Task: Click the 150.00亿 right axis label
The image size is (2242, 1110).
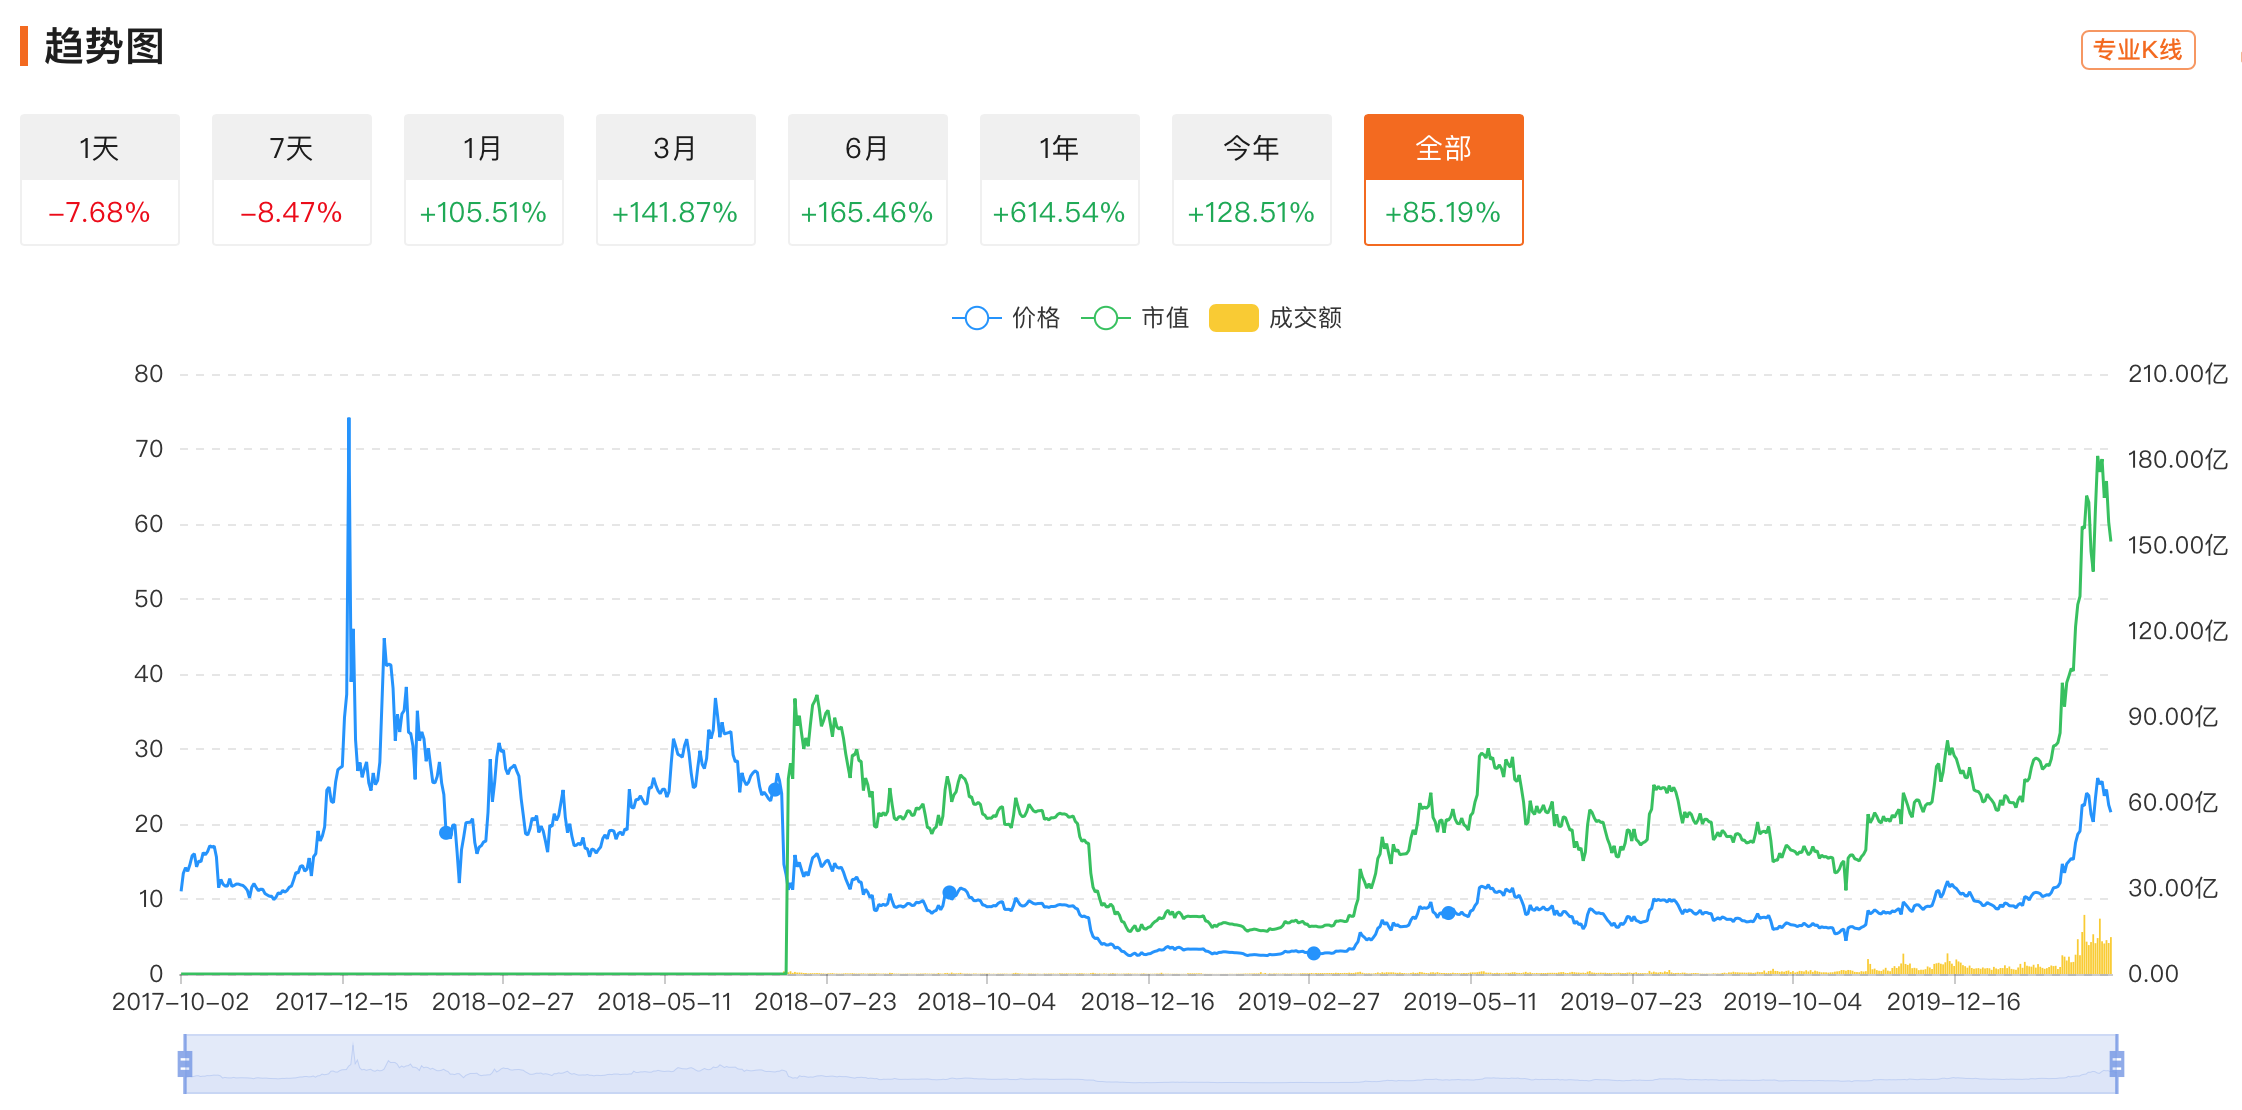Action: coord(2178,546)
